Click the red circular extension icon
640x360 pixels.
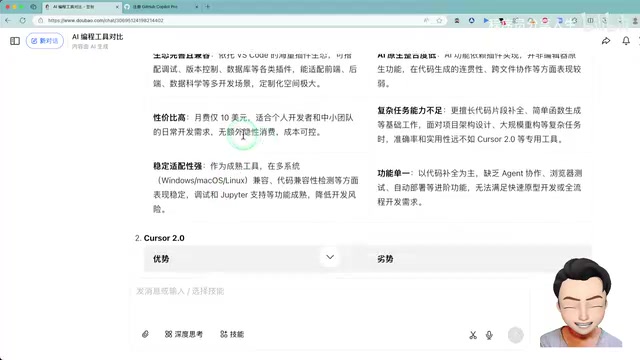[x=545, y=20]
